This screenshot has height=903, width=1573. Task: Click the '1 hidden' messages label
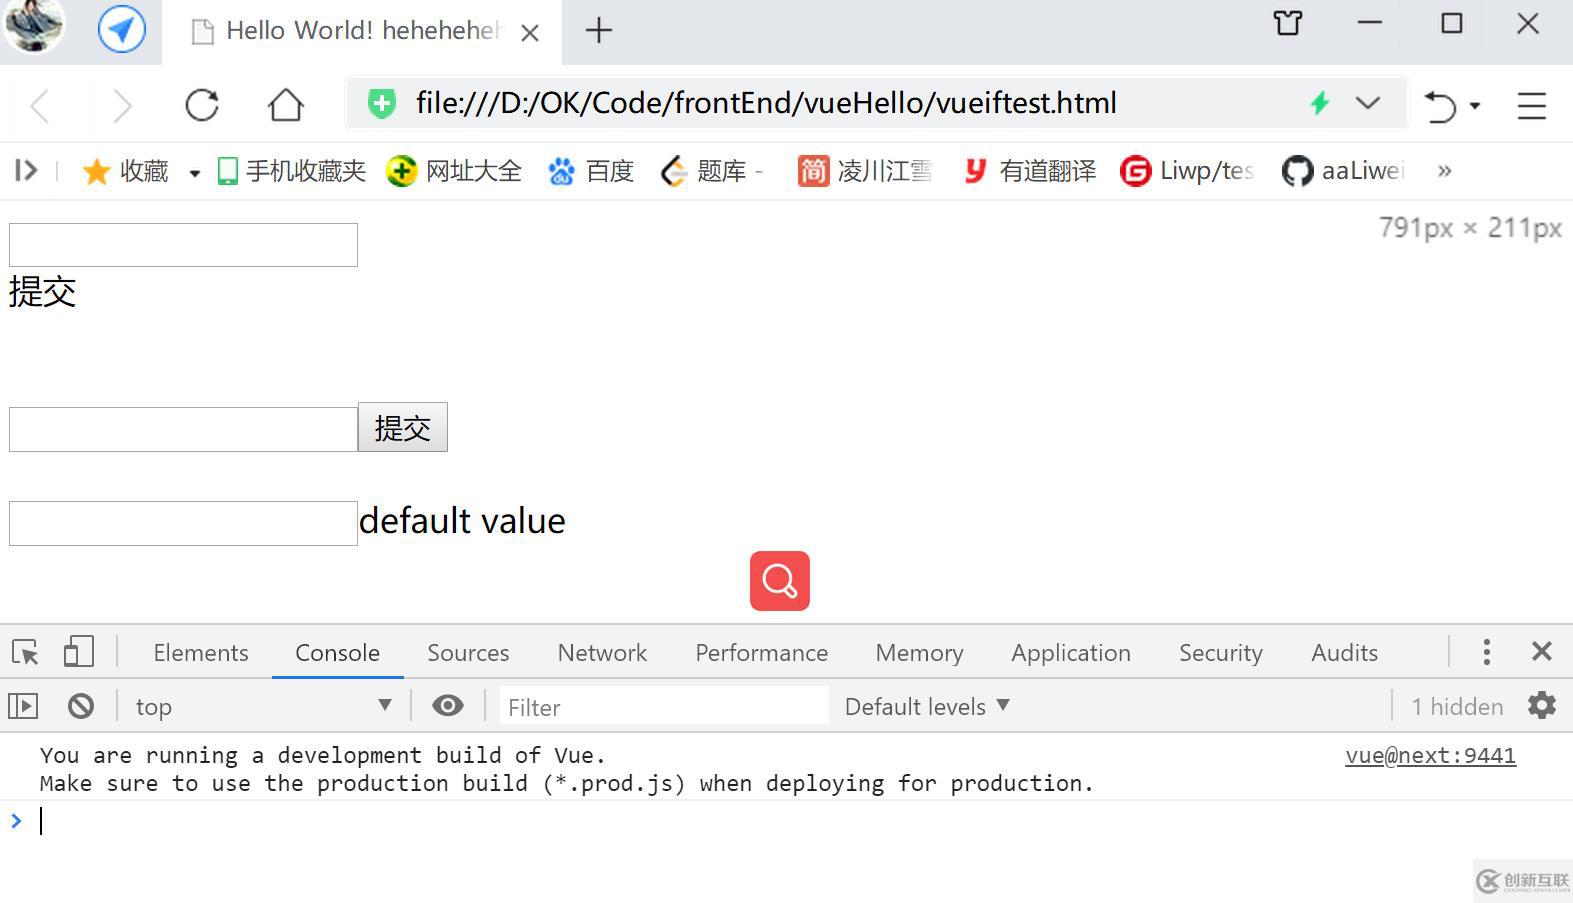[1457, 707]
